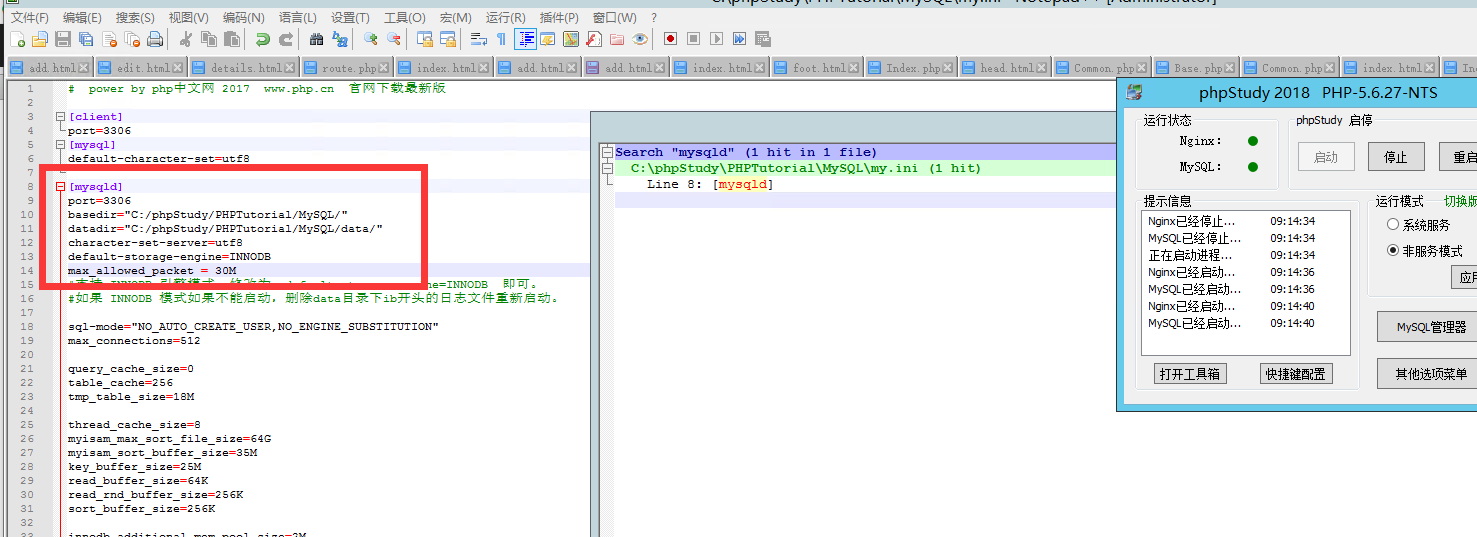
Task: Undo with the green arrow icon
Action: coord(262,39)
